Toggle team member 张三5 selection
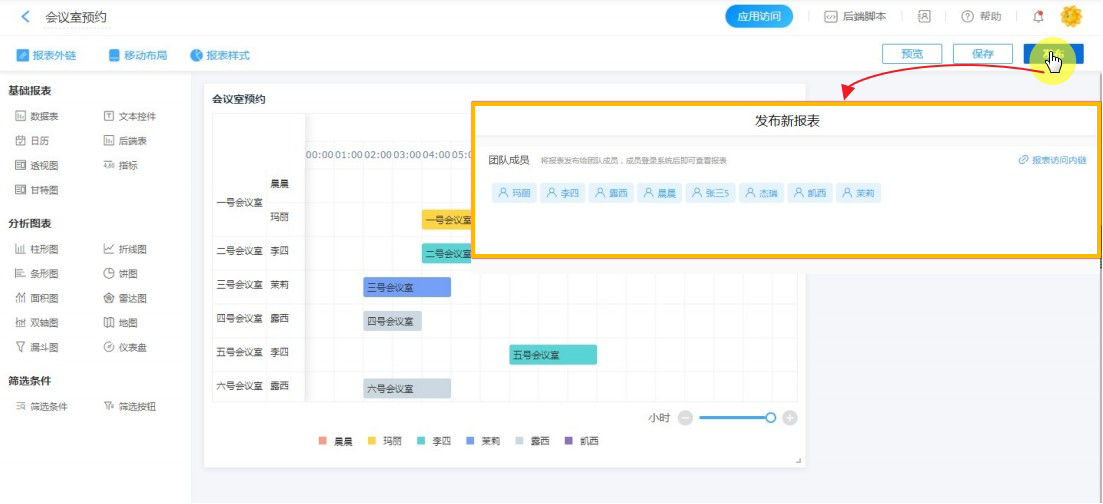 (x=710, y=193)
